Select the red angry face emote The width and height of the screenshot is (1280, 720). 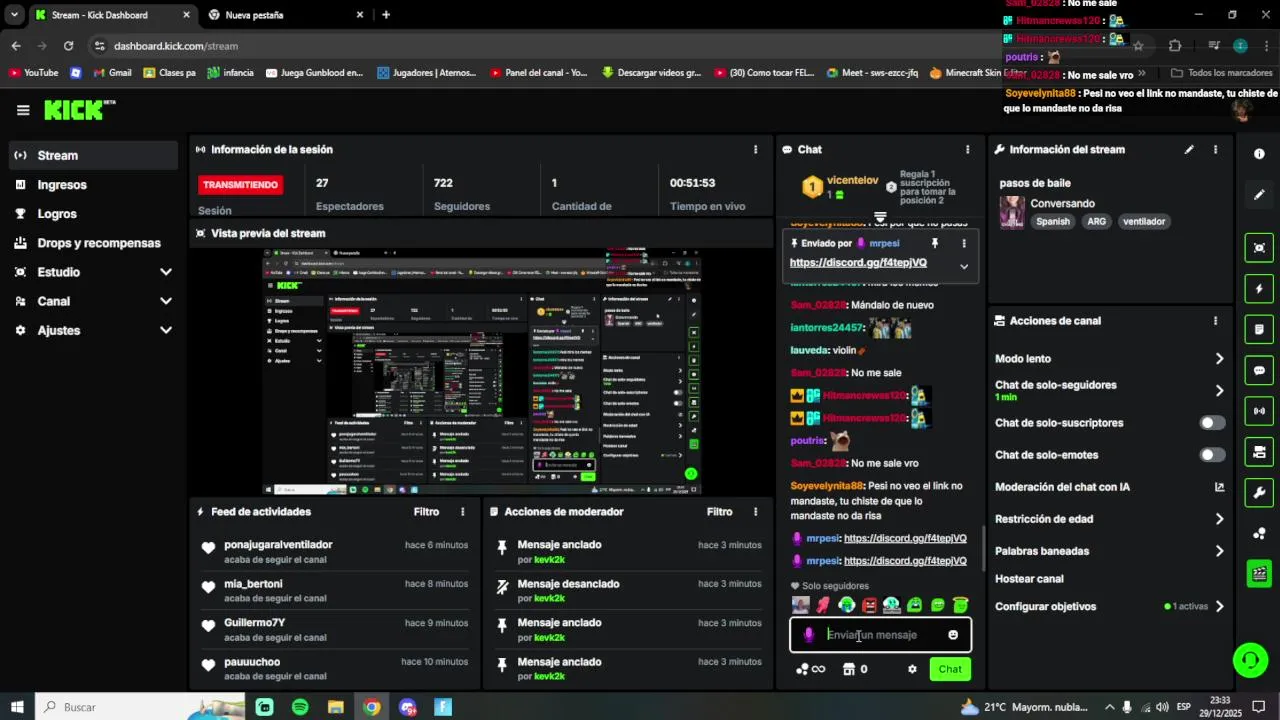pos(869,605)
